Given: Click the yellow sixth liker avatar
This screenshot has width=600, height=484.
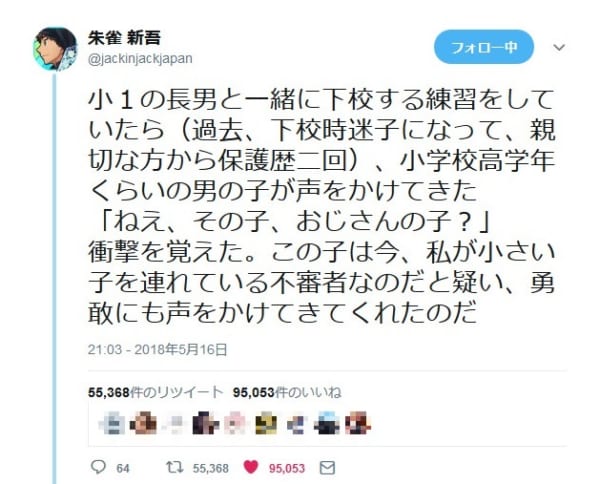Looking at the screenshot, I should 266,423.
